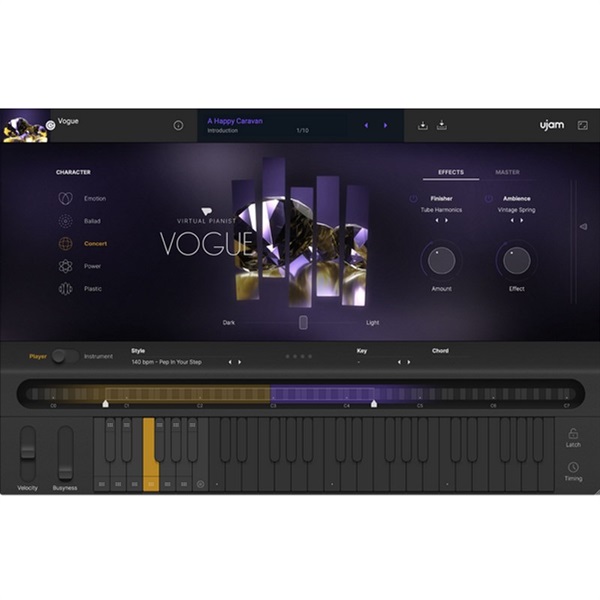Enable the Latch lock button
The height and width of the screenshot is (600, 600).
click(x=573, y=433)
